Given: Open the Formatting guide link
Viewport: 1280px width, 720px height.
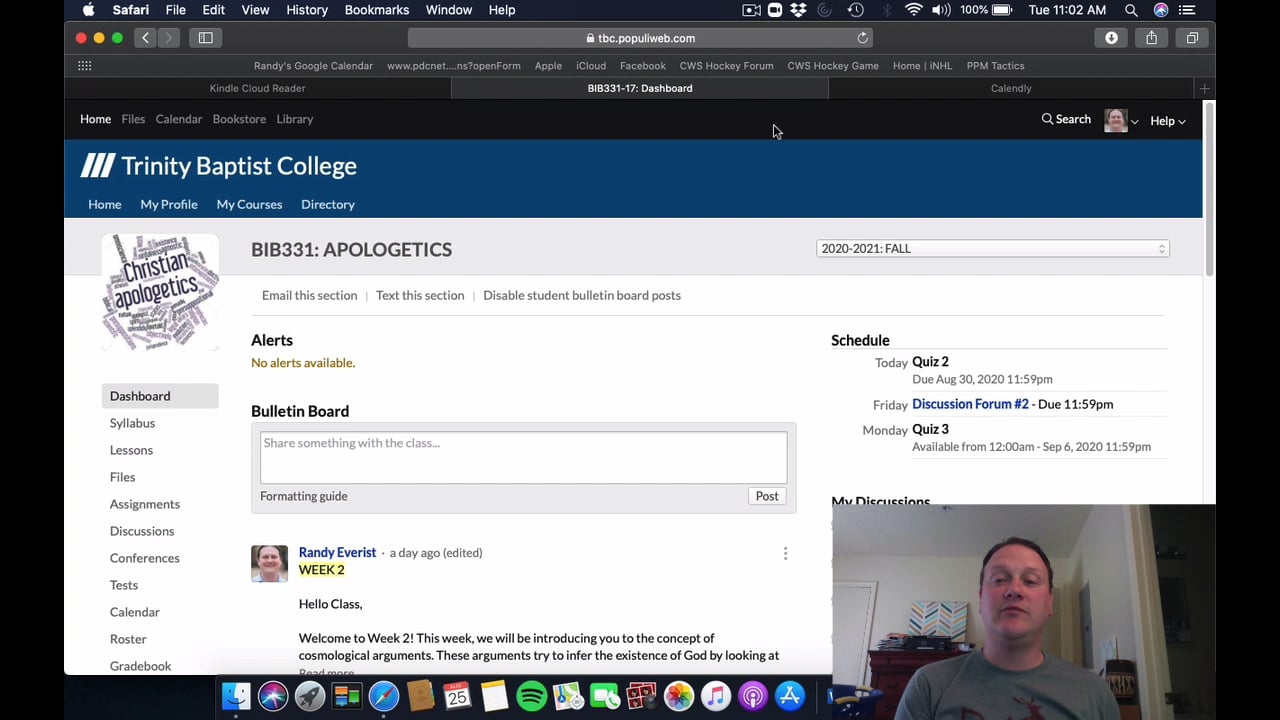Looking at the screenshot, I should [x=304, y=496].
